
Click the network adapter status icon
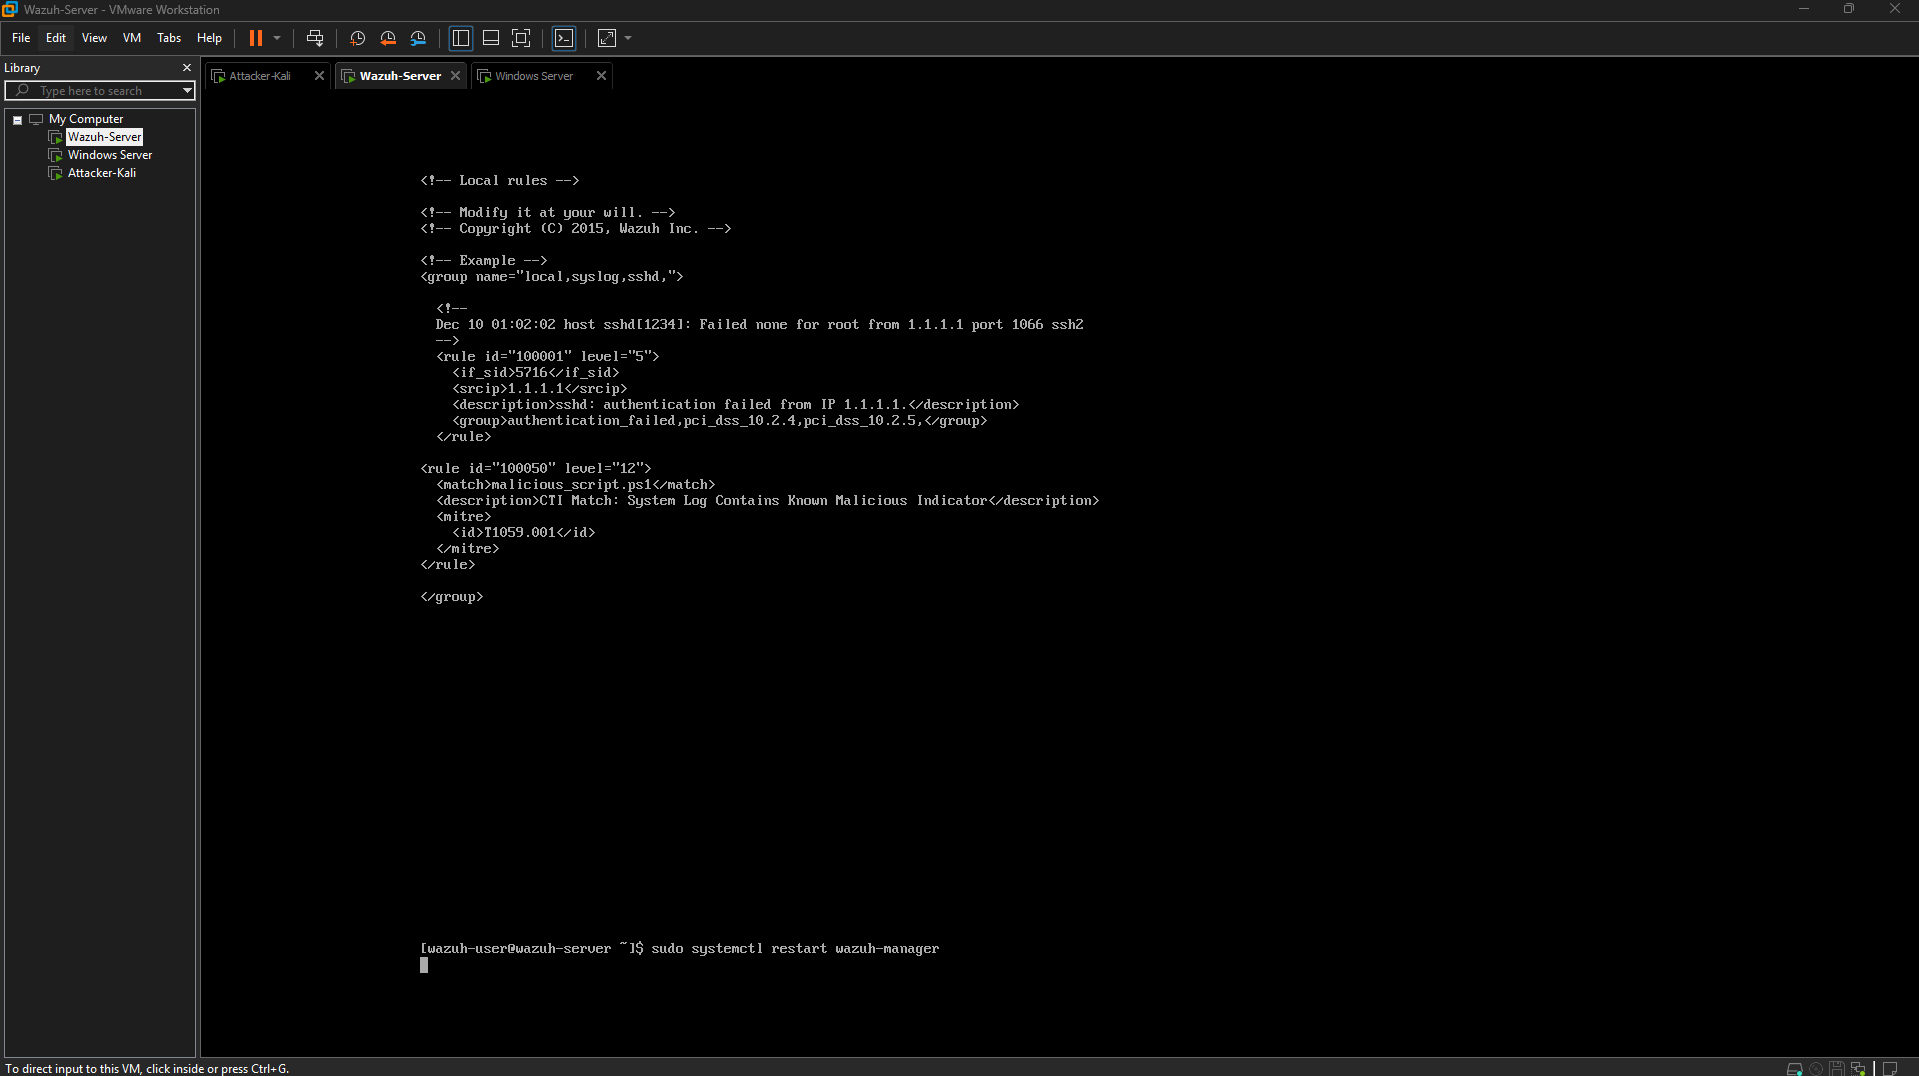[x=1858, y=1069]
